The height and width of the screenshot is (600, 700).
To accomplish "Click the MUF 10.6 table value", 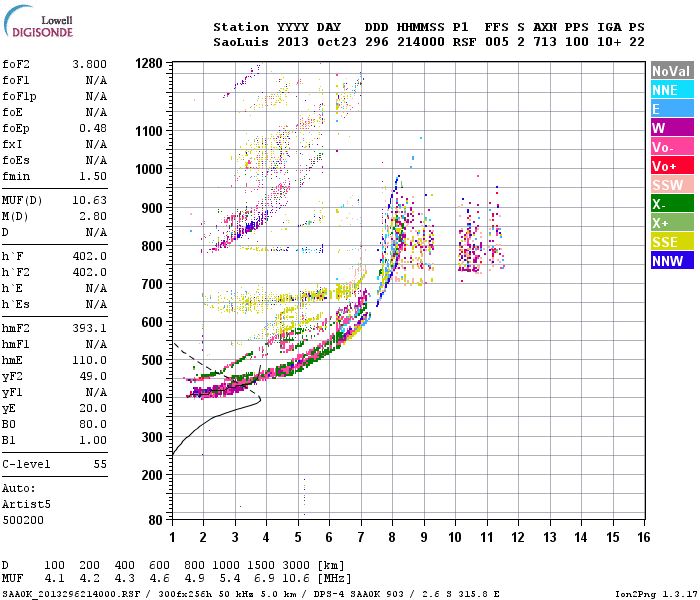I will click(x=296, y=579).
